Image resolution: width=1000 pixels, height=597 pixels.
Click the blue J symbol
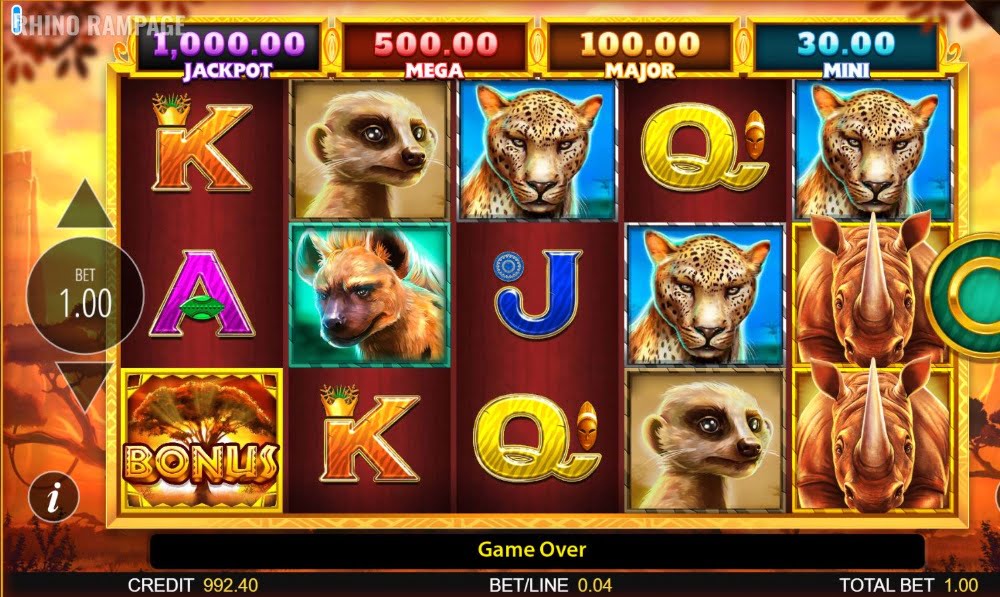538,293
